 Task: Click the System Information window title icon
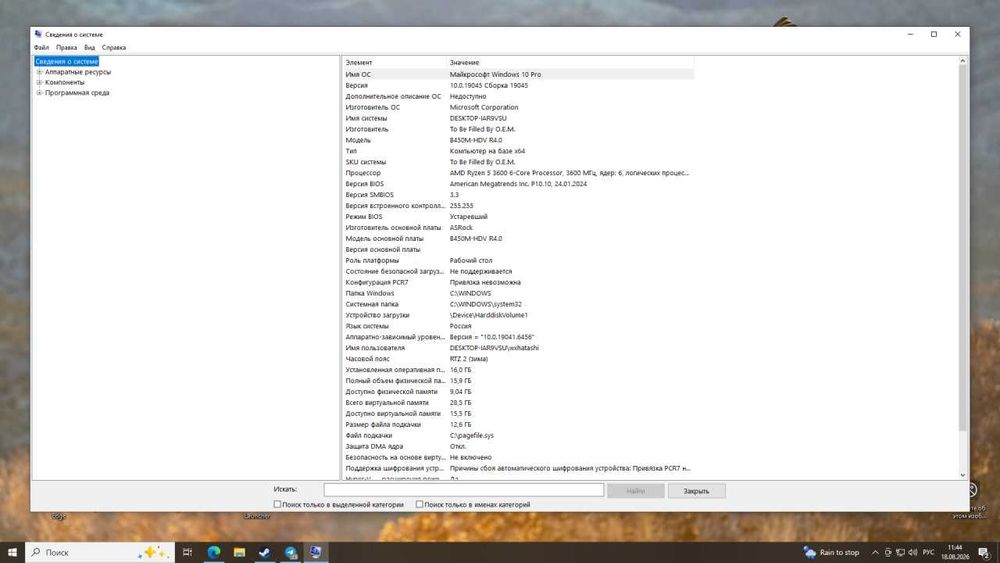tap(38, 34)
